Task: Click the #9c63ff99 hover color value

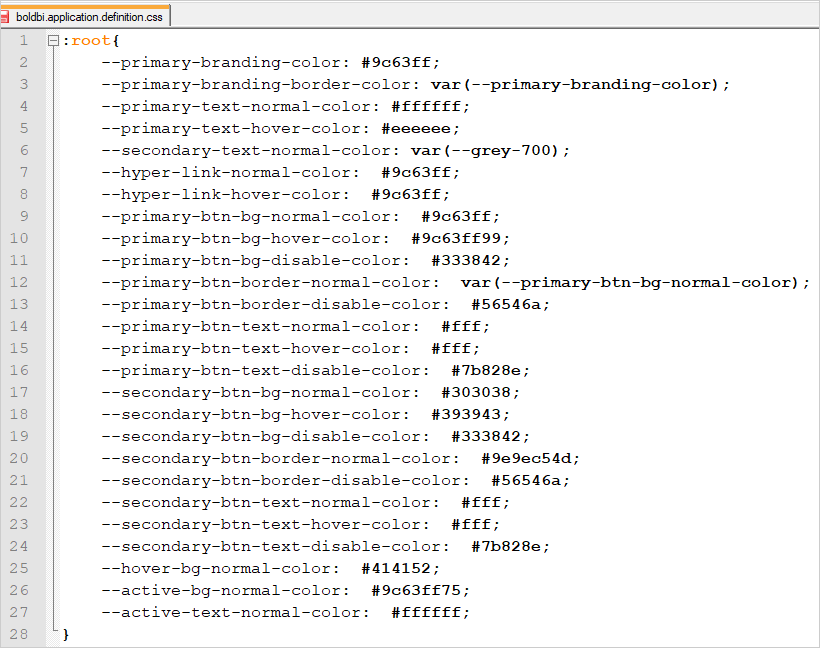Action: coord(460,239)
